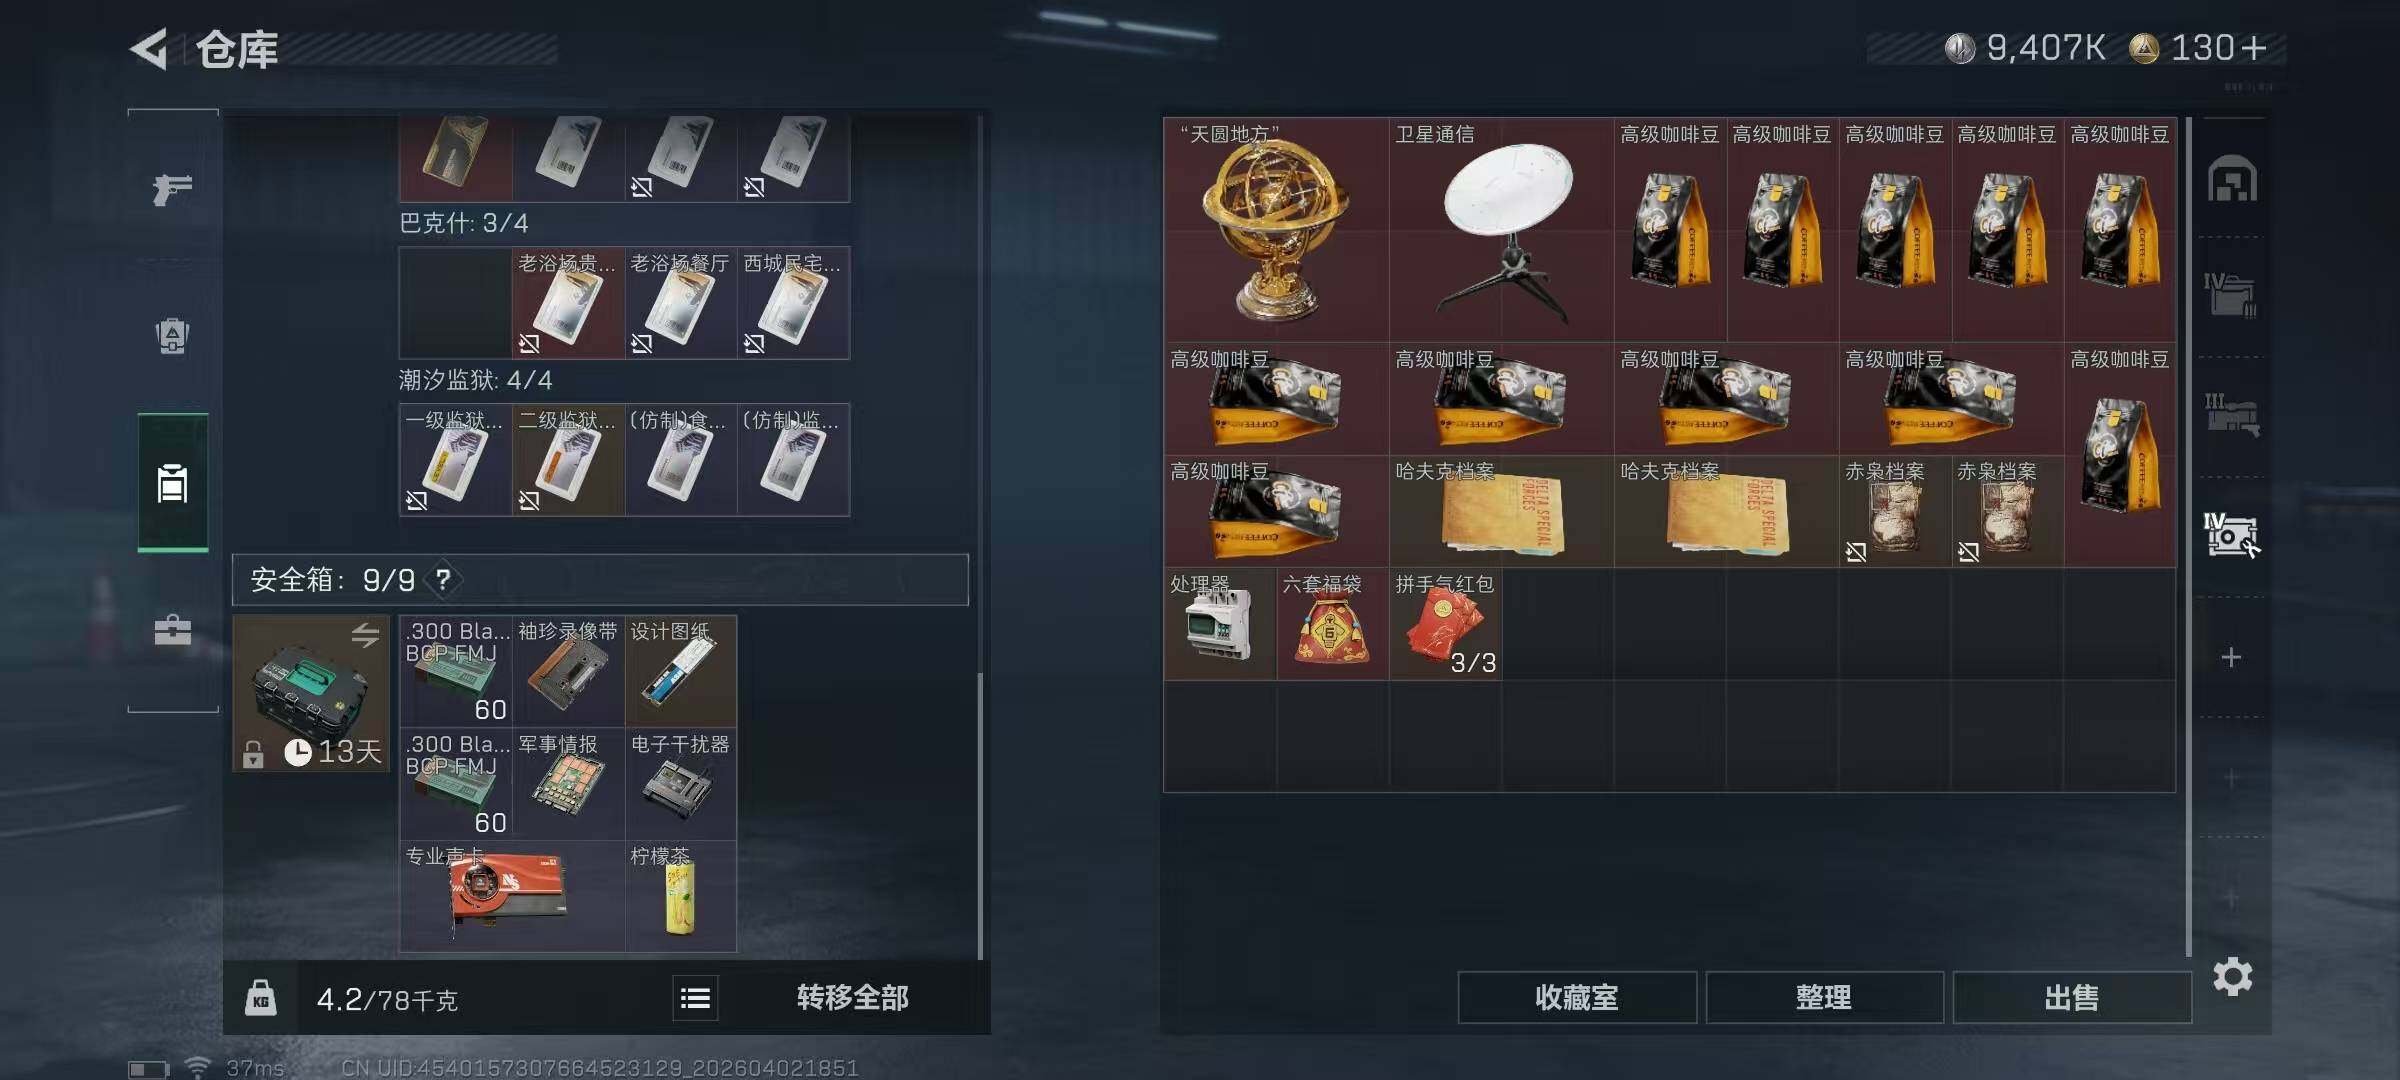Select the 天圆地方 golden armillary sphere item
2400x1080 pixels.
pyautogui.click(x=1276, y=230)
